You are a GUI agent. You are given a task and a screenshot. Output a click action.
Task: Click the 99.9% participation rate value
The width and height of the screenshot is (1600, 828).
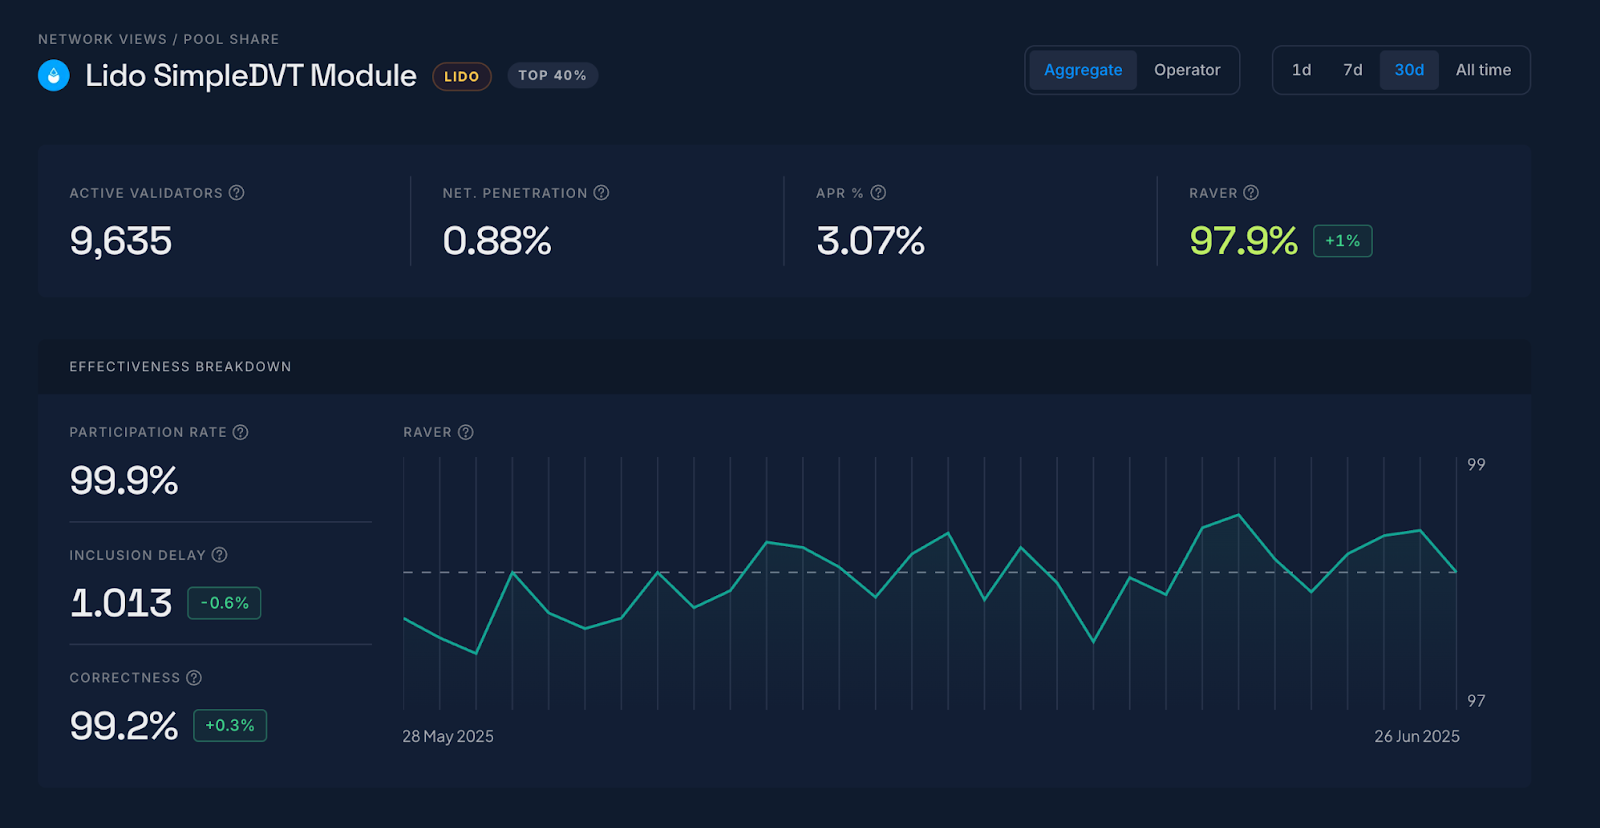pos(124,481)
